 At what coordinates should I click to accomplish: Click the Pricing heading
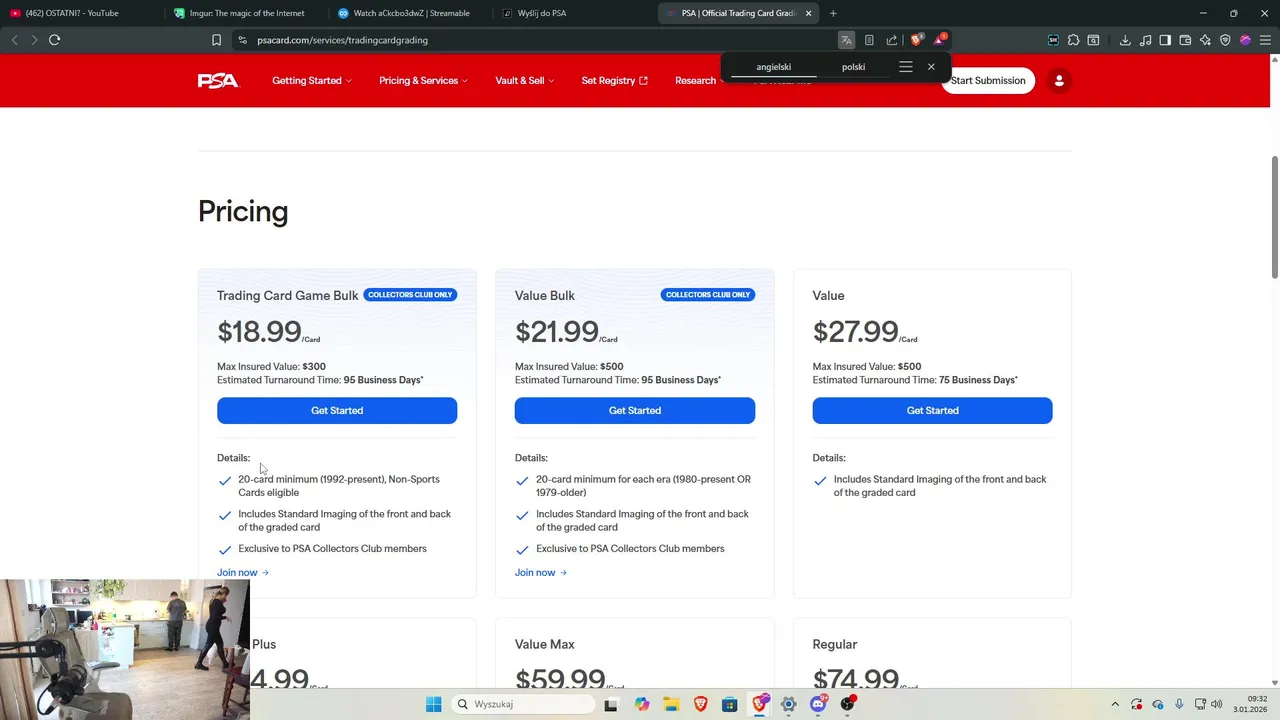(243, 212)
